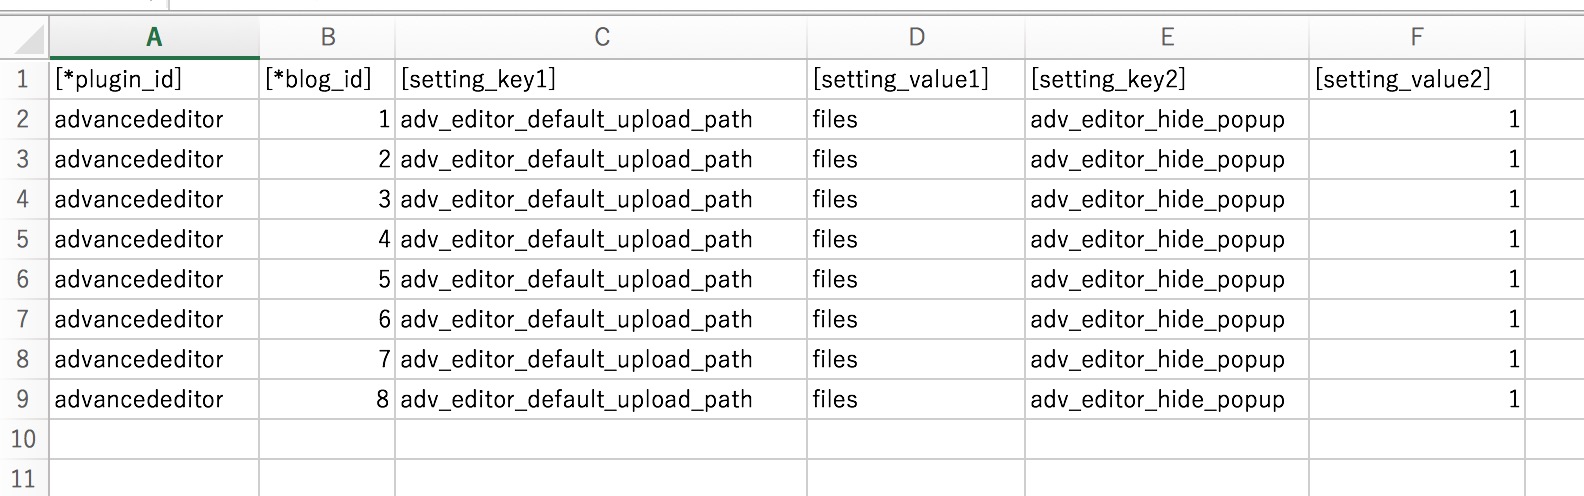Click the [setting_key1] cell
The width and height of the screenshot is (1584, 496).
pyautogui.click(x=601, y=79)
